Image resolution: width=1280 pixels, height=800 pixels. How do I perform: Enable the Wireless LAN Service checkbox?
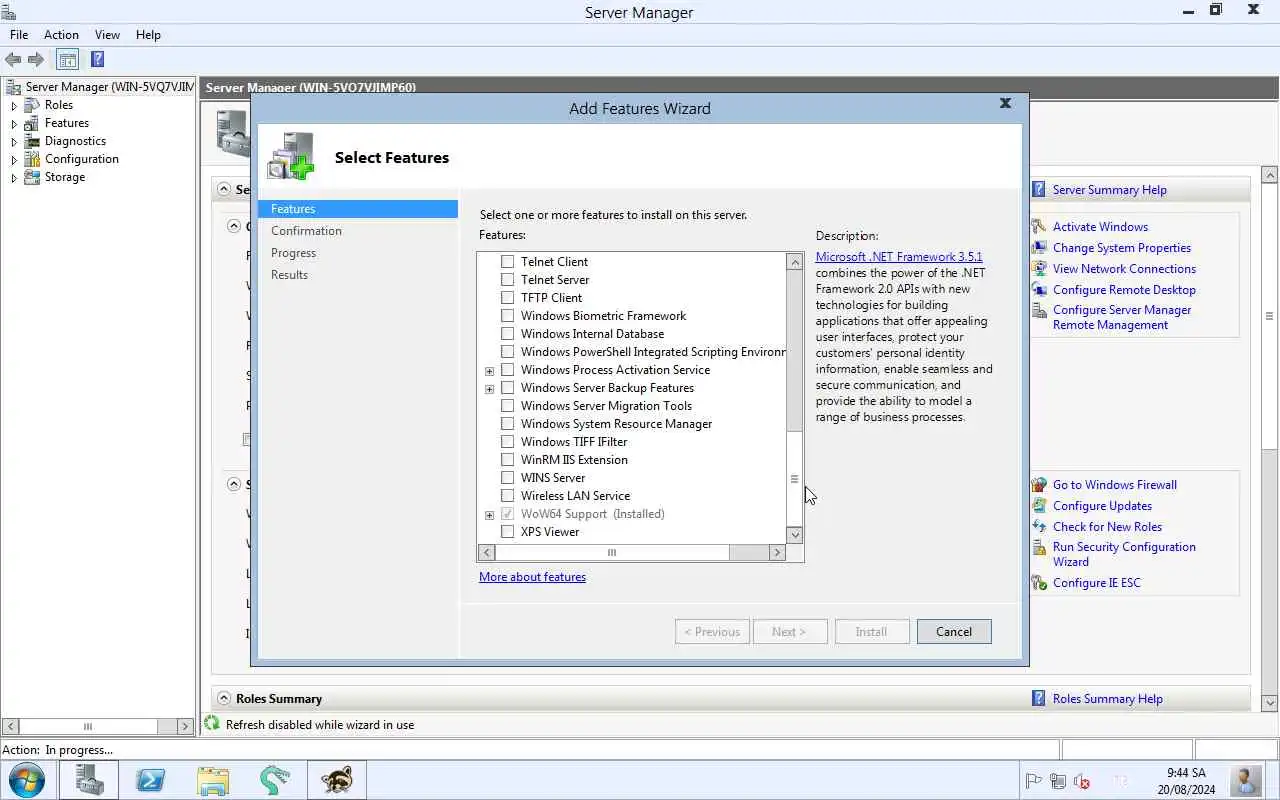pos(507,496)
